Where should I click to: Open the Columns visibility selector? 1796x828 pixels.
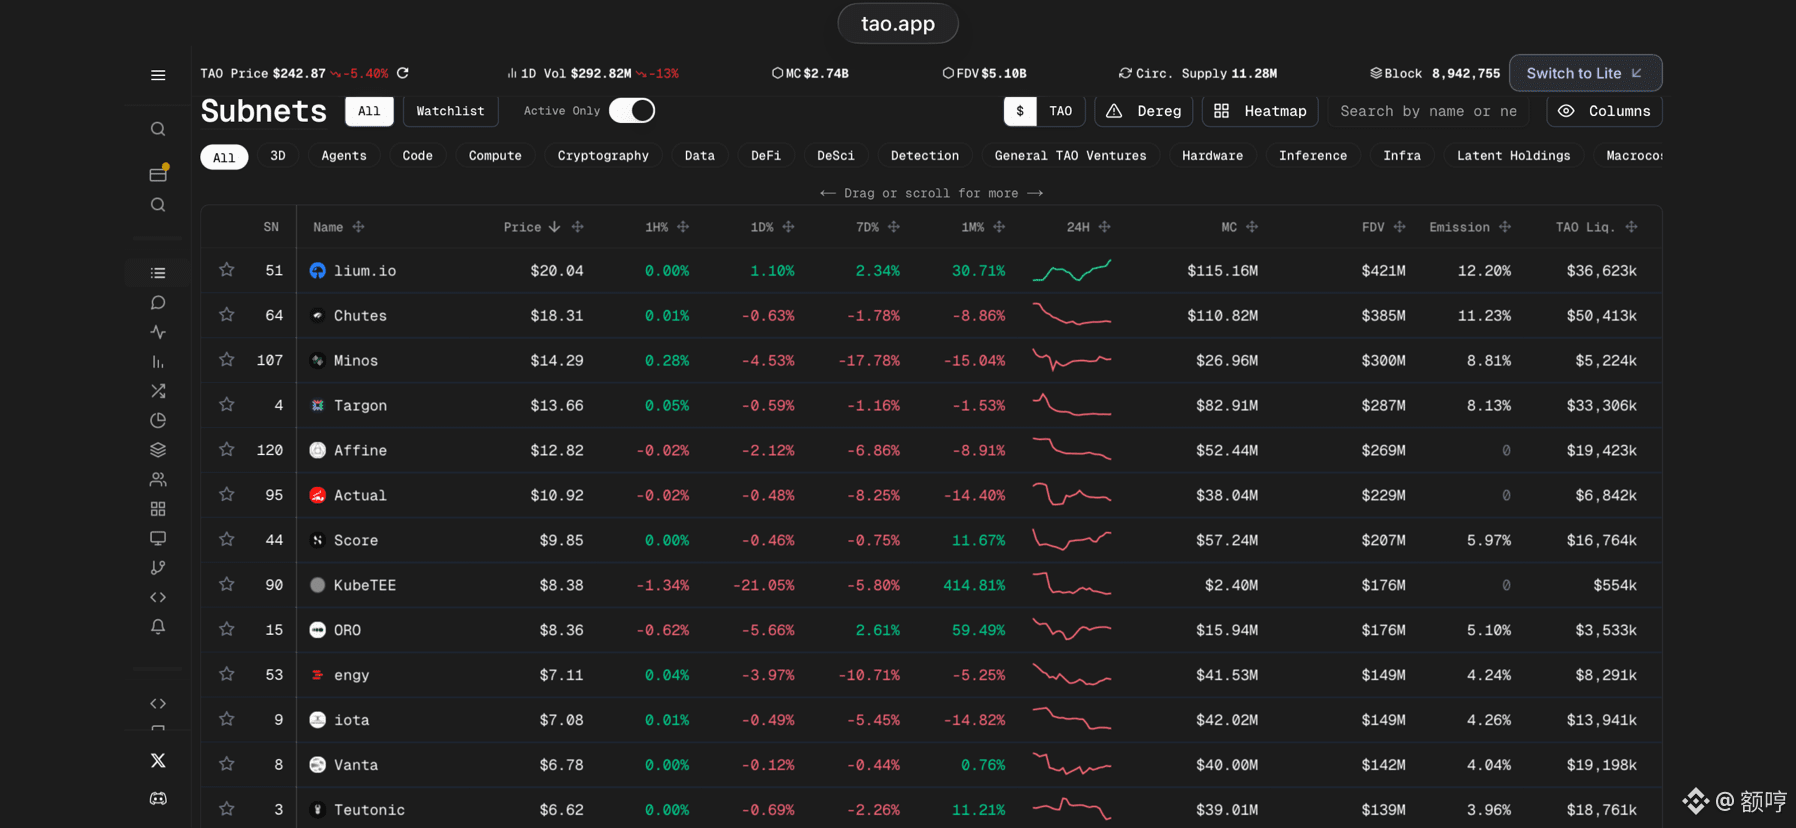[1604, 111]
